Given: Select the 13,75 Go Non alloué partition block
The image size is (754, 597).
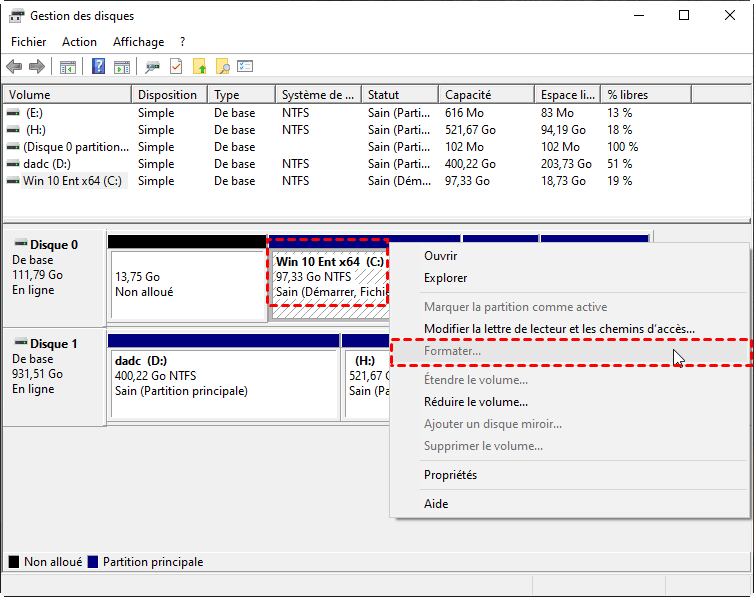Looking at the screenshot, I should (x=186, y=284).
